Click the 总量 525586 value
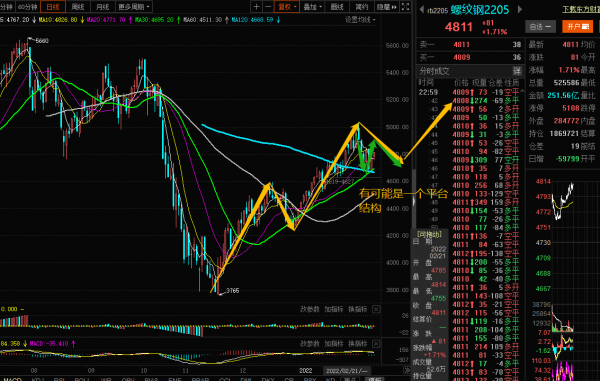Image resolution: width=600 pixels, height=381 pixels. point(566,83)
